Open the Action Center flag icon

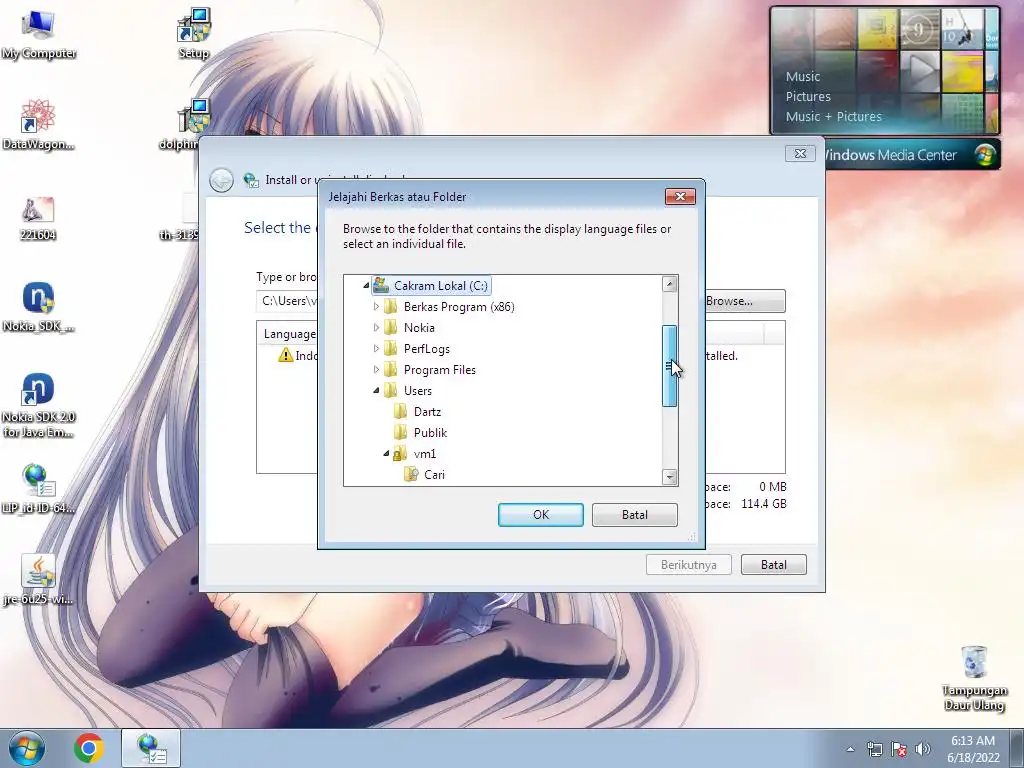899,749
